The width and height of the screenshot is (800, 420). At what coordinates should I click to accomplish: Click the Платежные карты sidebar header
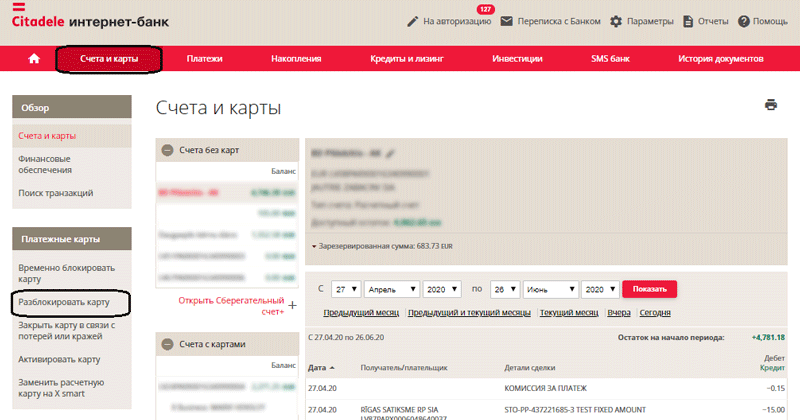pyautogui.click(x=71, y=239)
